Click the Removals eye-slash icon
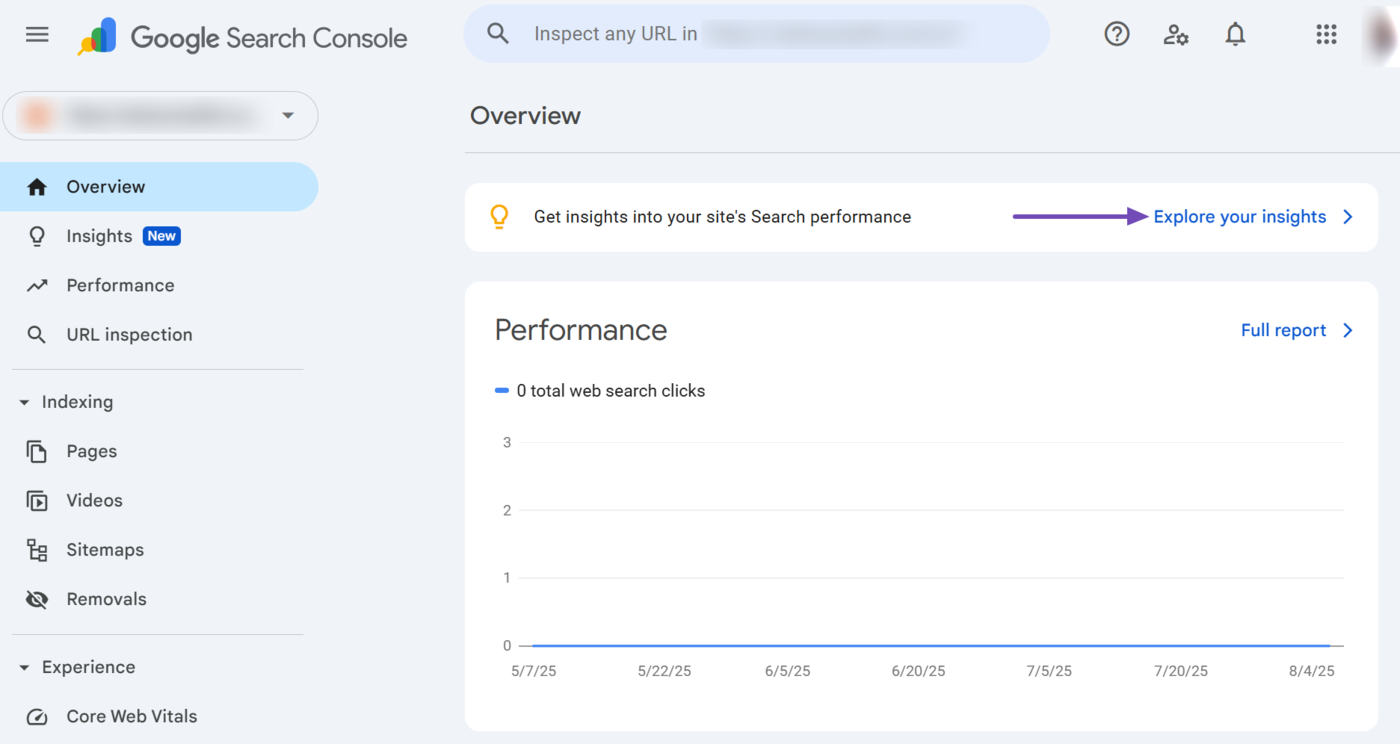The height and width of the screenshot is (744, 1400). click(37, 600)
